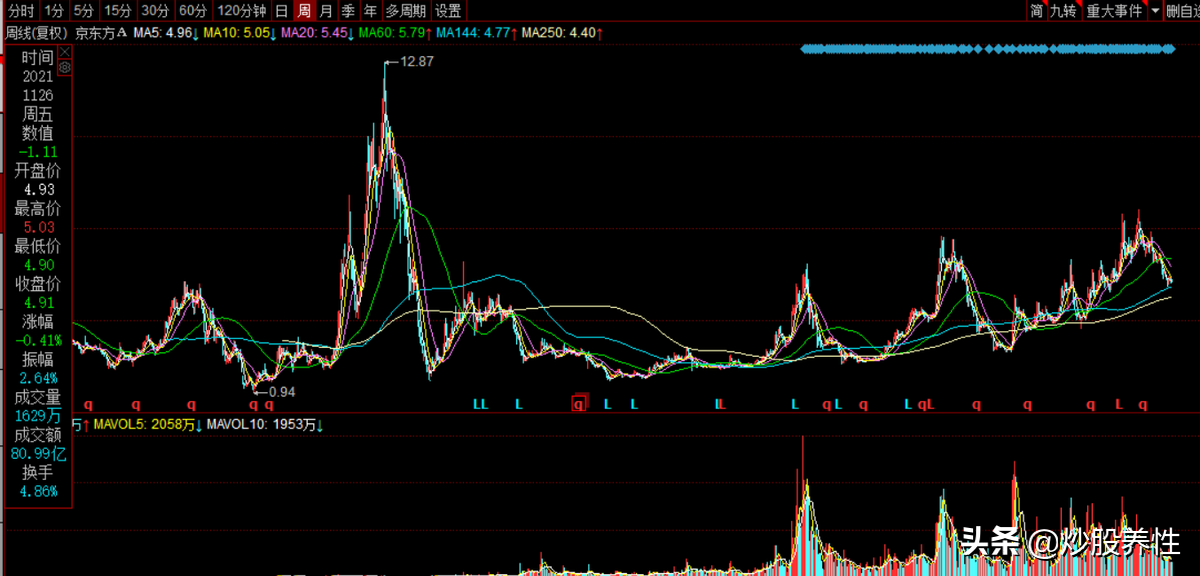Open info panel gear settings icon

point(65,67)
